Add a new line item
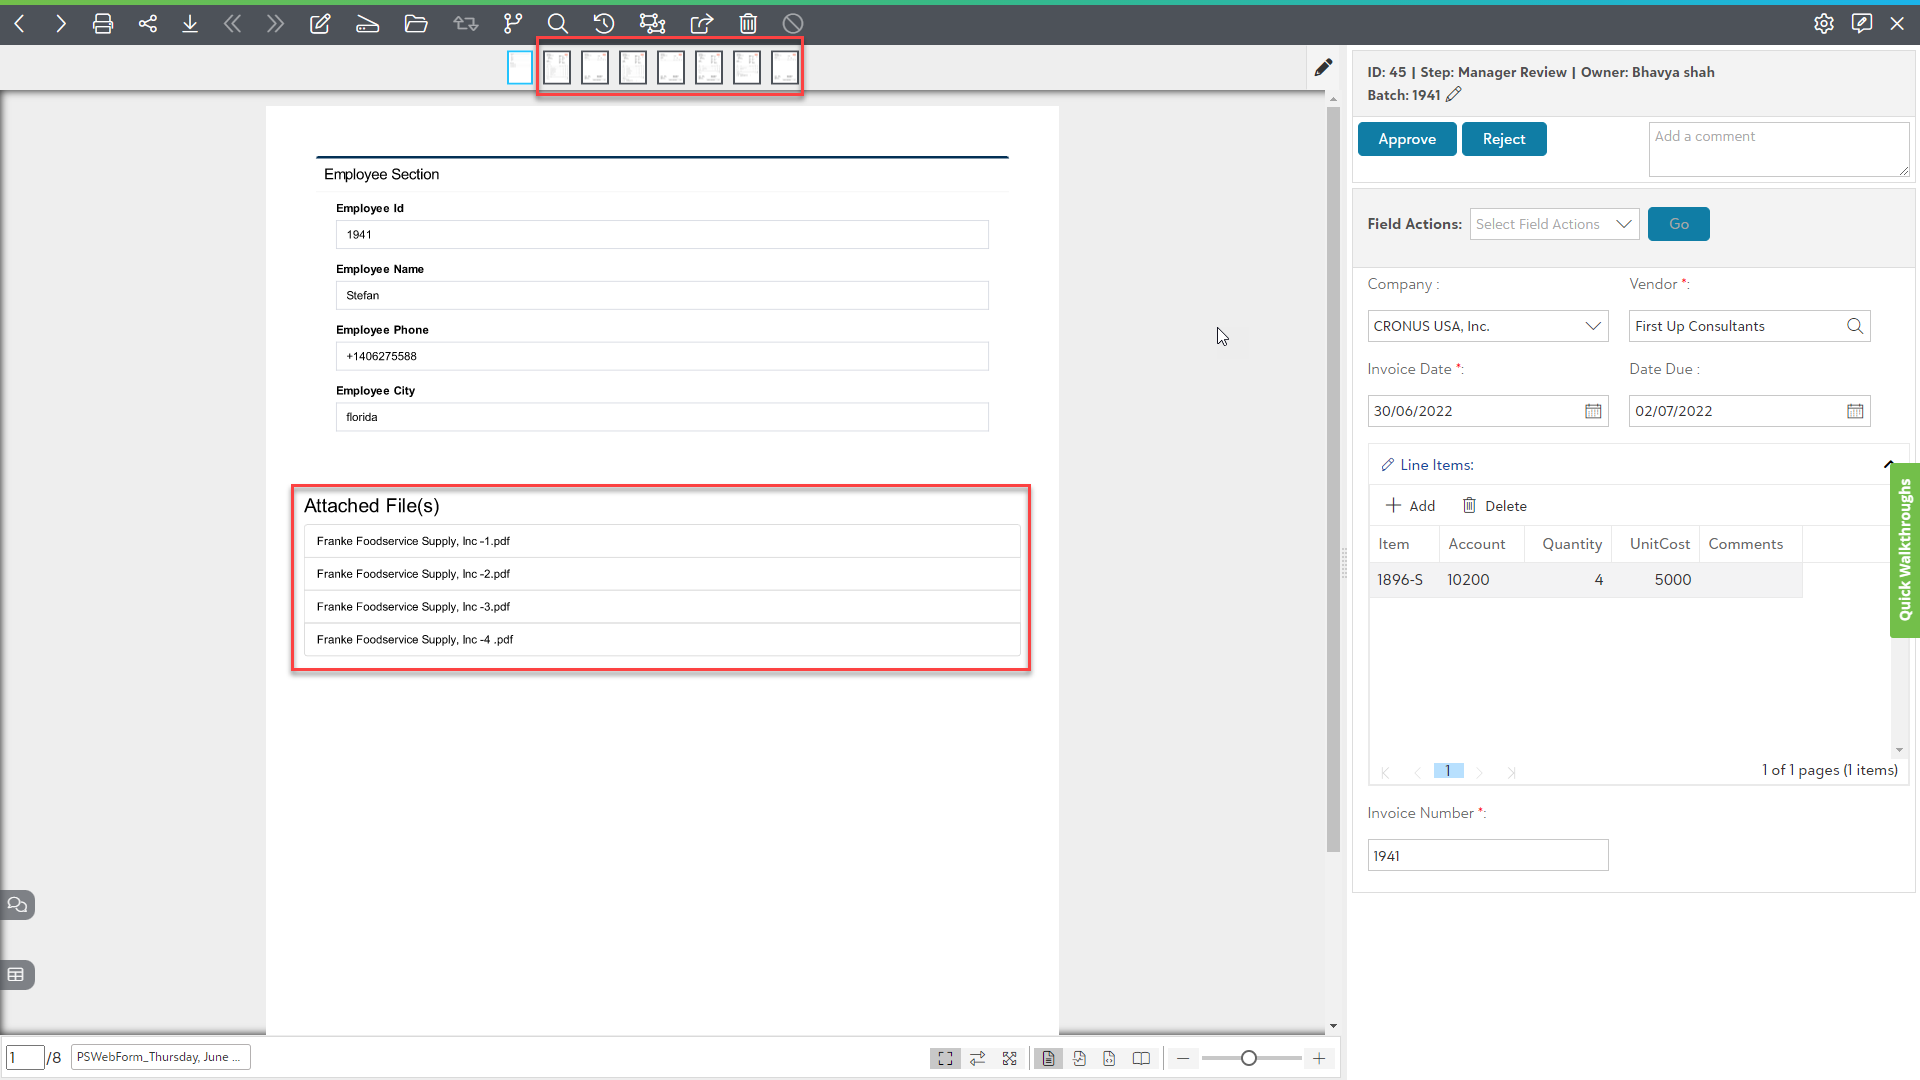 click(x=1410, y=506)
